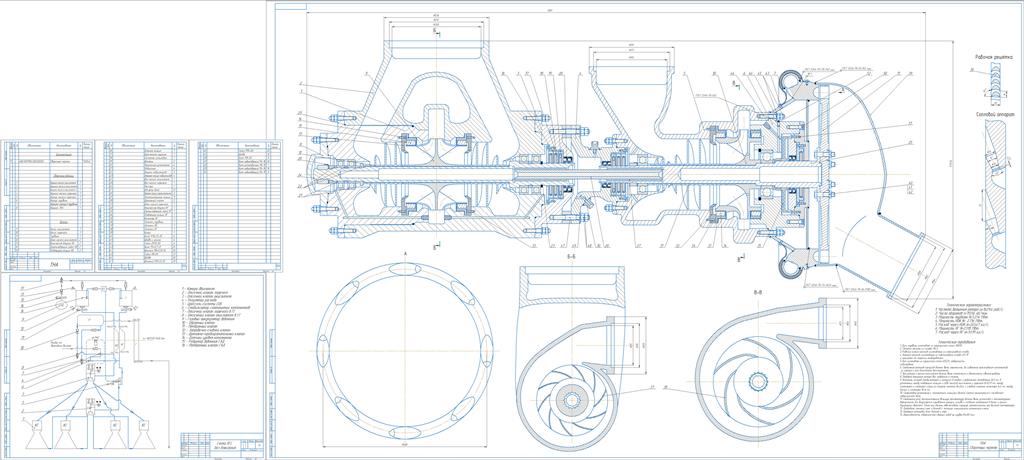Click the 'Рабочая решетка' detail title
The image size is (1024, 460).
click(x=993, y=58)
